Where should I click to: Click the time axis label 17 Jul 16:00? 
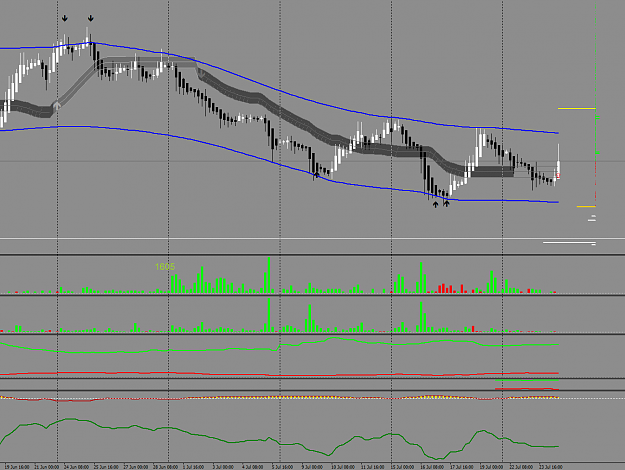point(462,467)
